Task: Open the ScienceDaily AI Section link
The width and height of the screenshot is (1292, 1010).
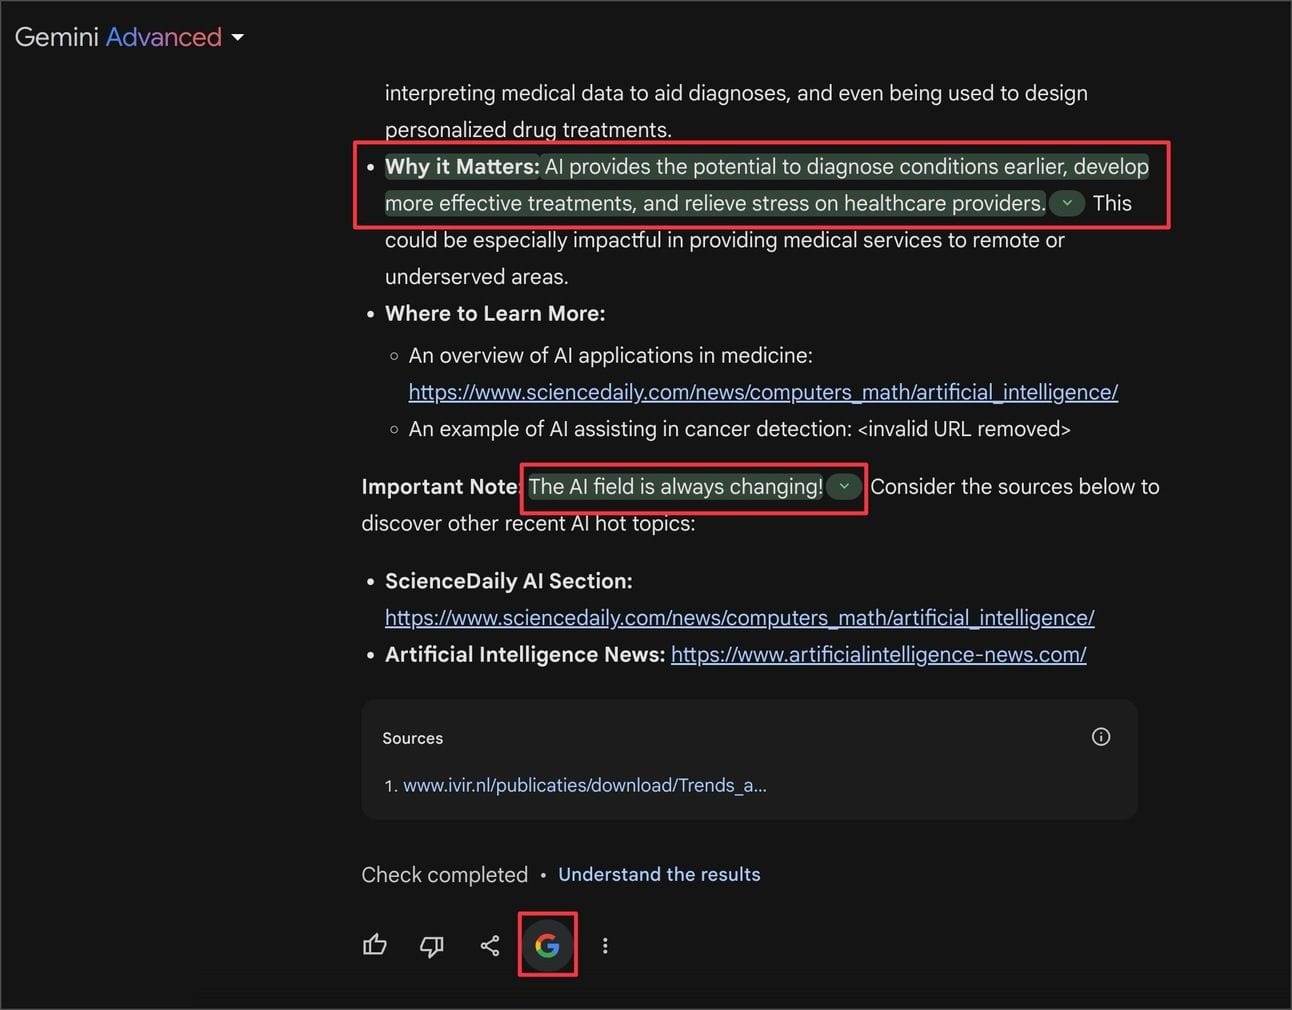Action: [740, 618]
